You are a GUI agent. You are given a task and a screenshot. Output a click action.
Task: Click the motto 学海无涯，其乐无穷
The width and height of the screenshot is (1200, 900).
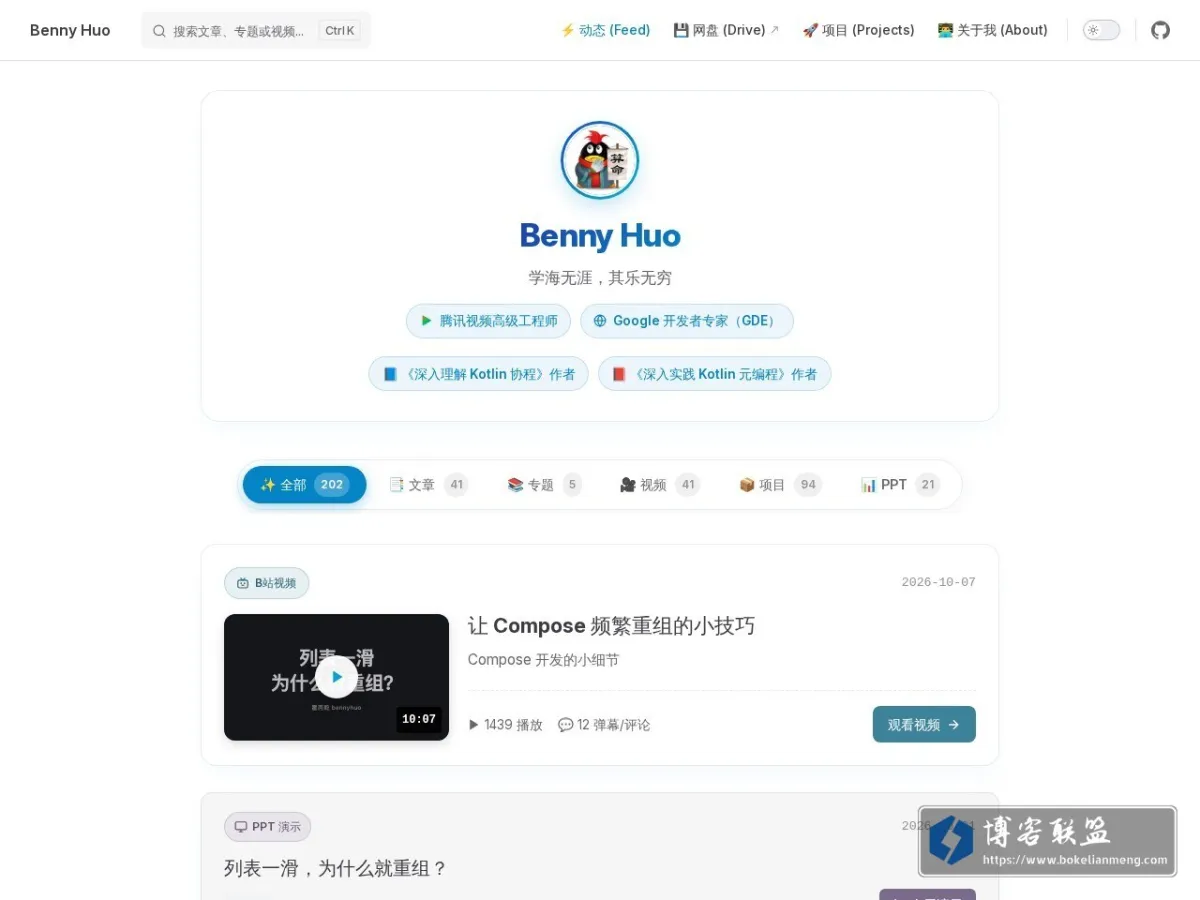(x=600, y=278)
